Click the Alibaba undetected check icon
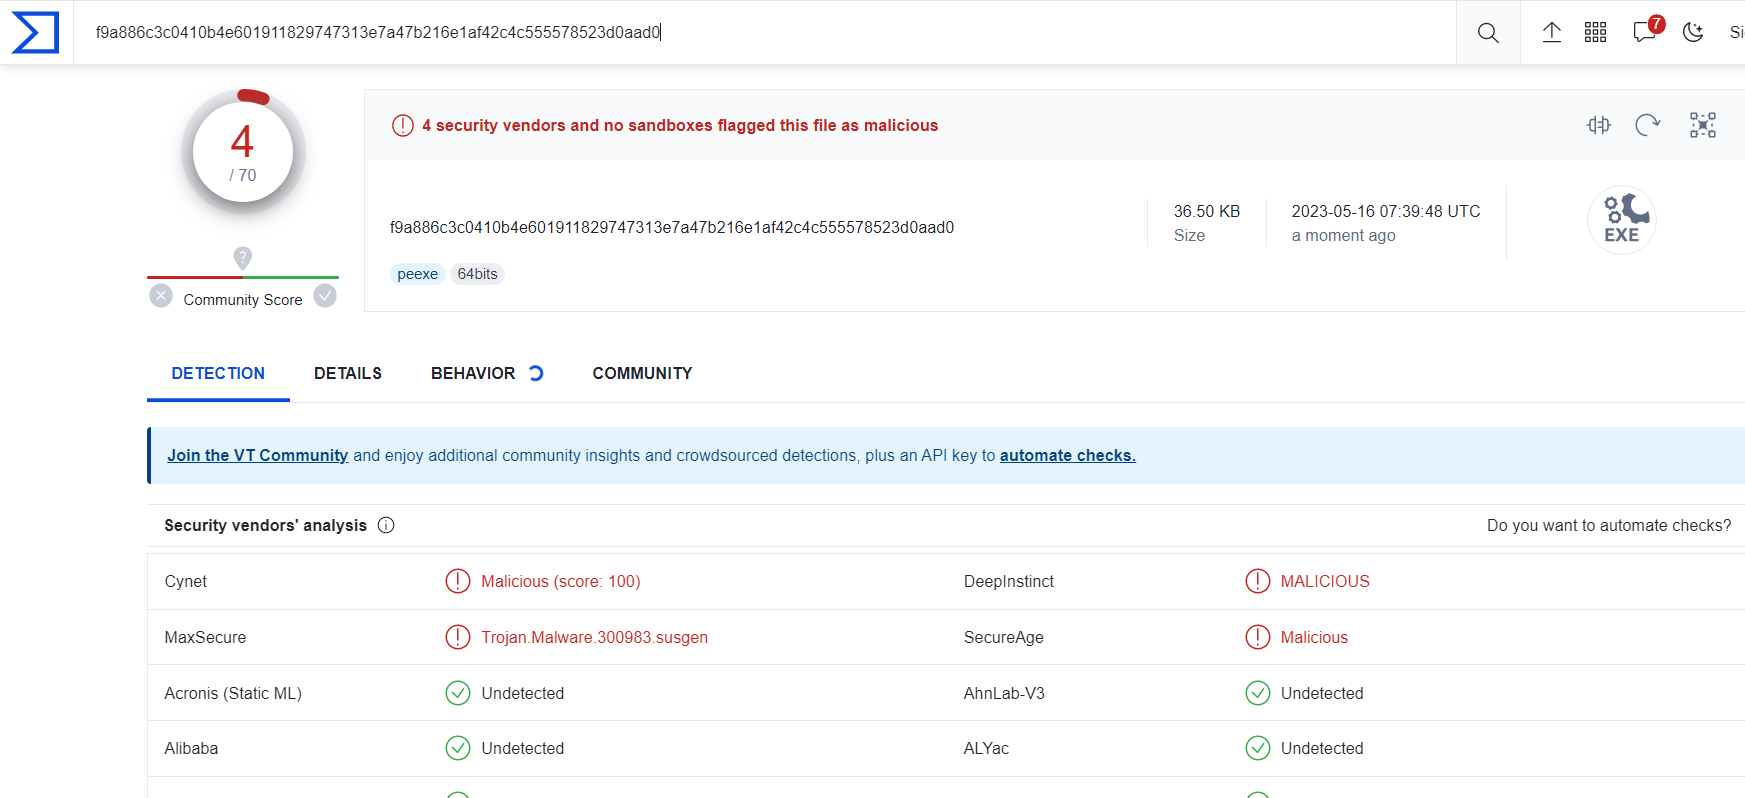 [458, 748]
